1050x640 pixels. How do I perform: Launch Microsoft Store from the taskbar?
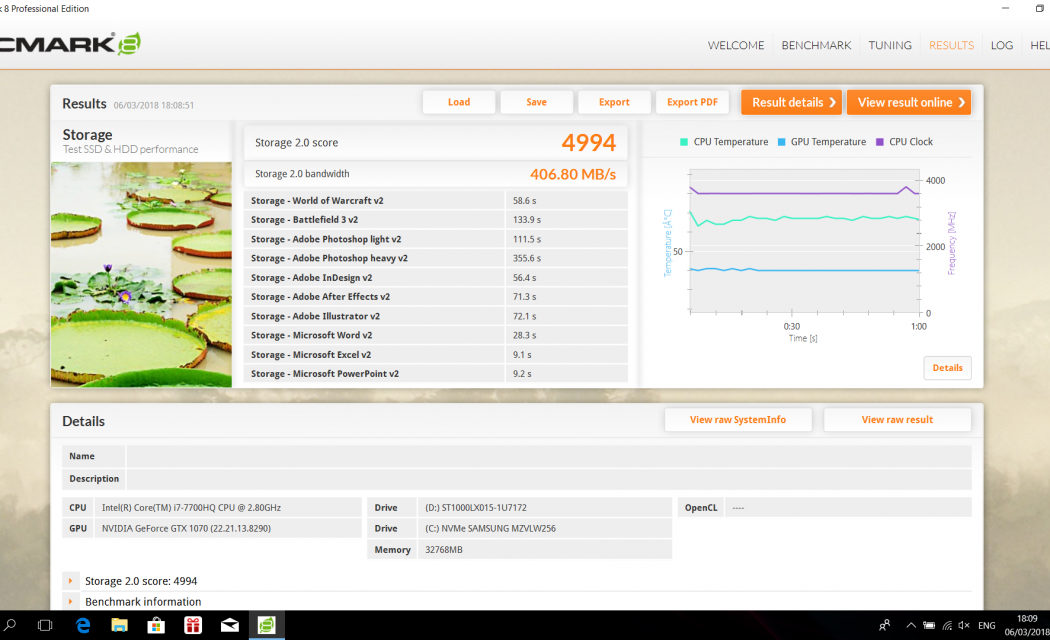[x=156, y=625]
